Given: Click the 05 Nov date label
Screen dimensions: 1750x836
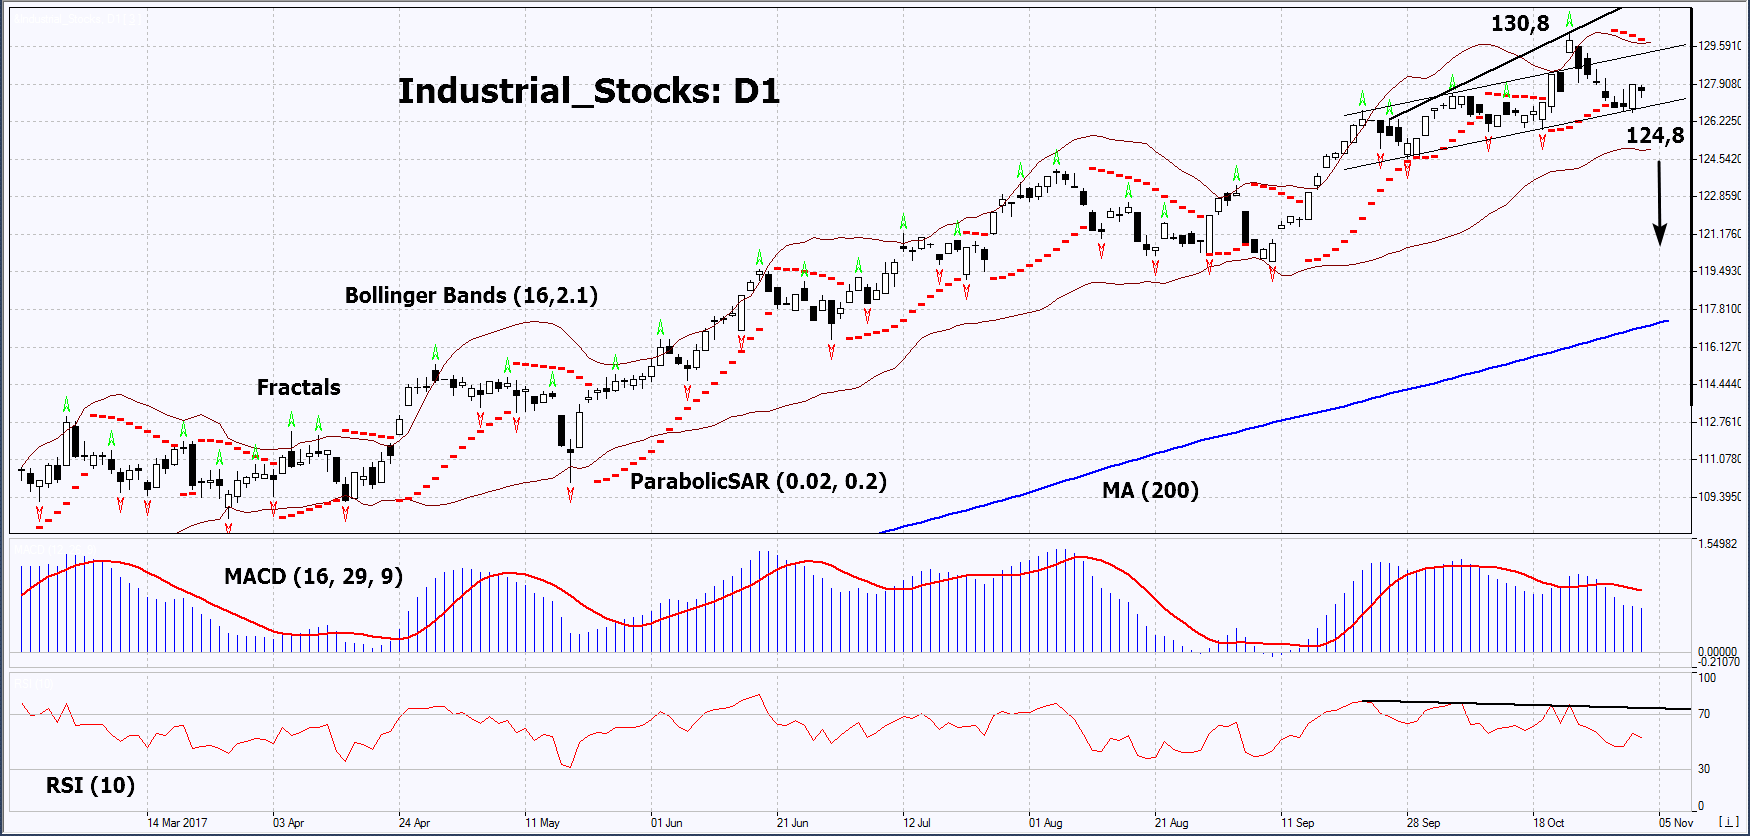Looking at the screenshot, I should tap(1676, 823).
